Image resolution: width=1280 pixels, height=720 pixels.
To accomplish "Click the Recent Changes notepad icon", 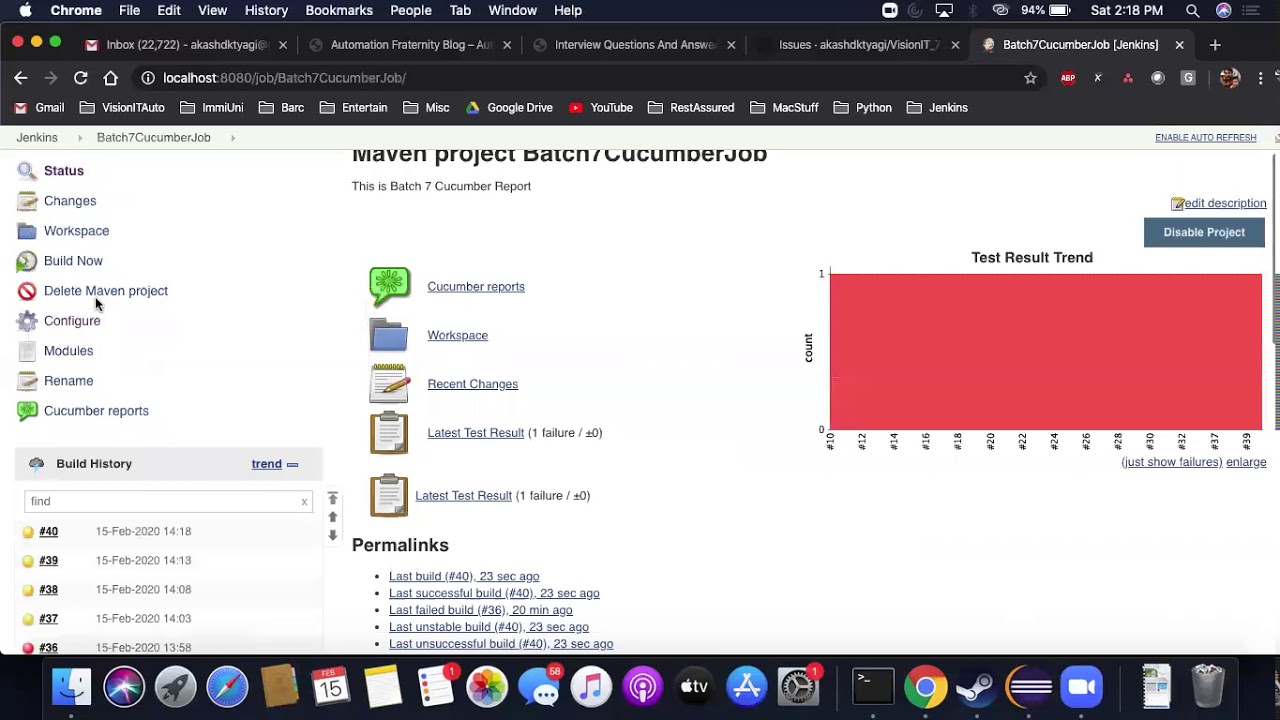I will tap(389, 384).
